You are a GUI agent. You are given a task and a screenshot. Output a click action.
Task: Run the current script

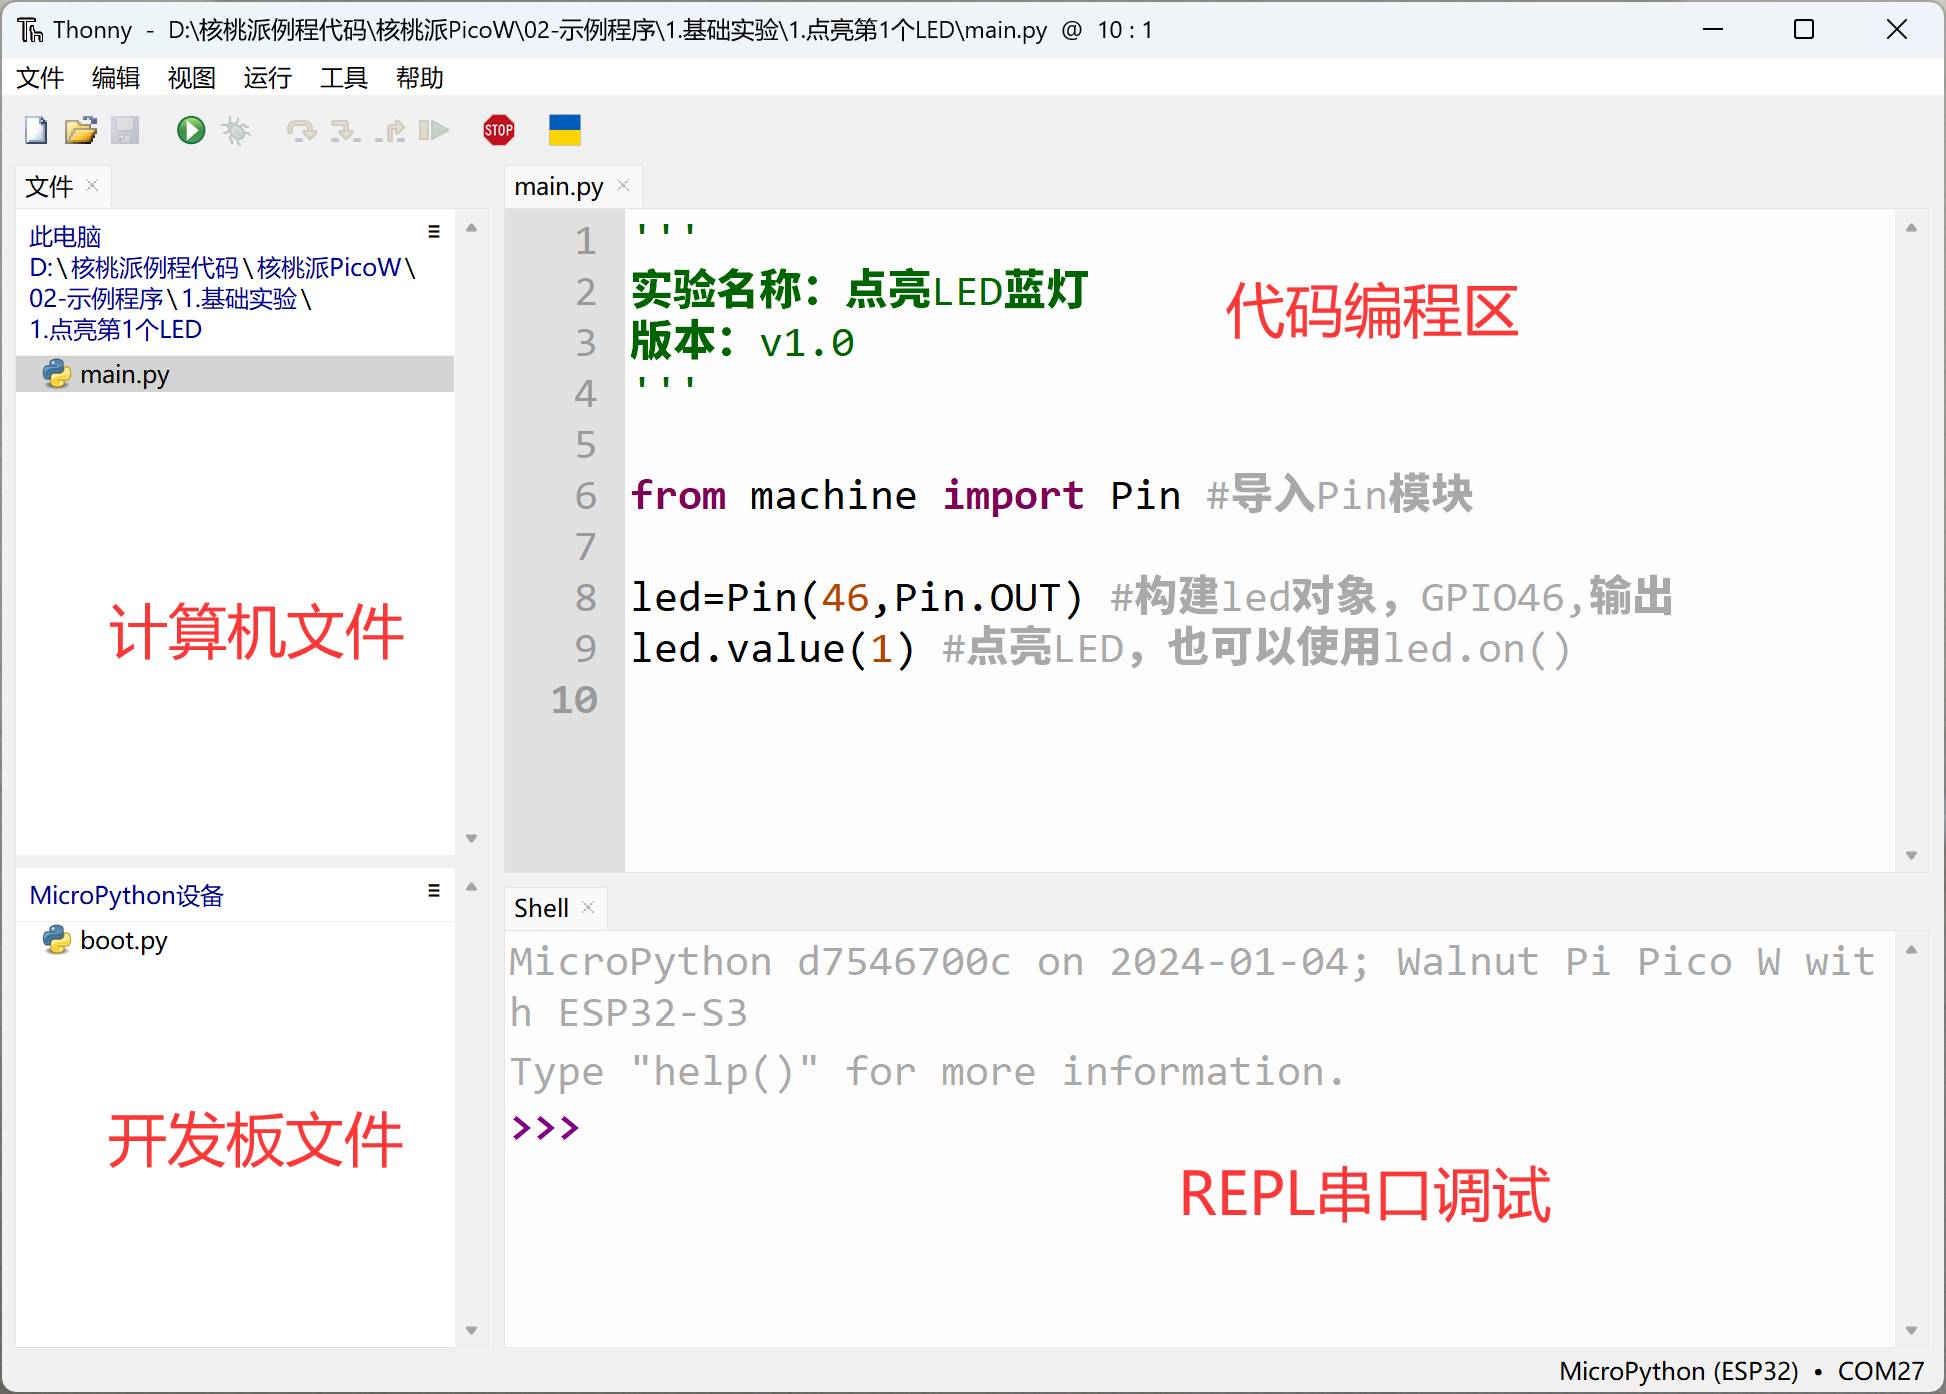[x=190, y=130]
